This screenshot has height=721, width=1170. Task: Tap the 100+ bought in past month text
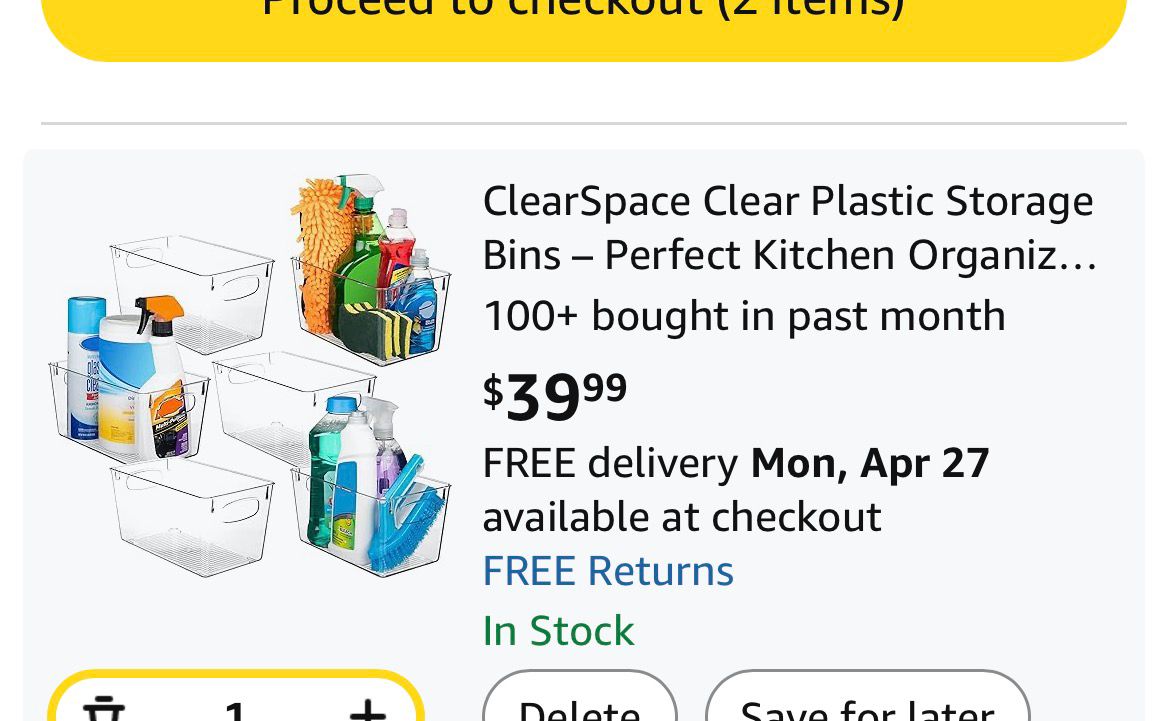[744, 316]
